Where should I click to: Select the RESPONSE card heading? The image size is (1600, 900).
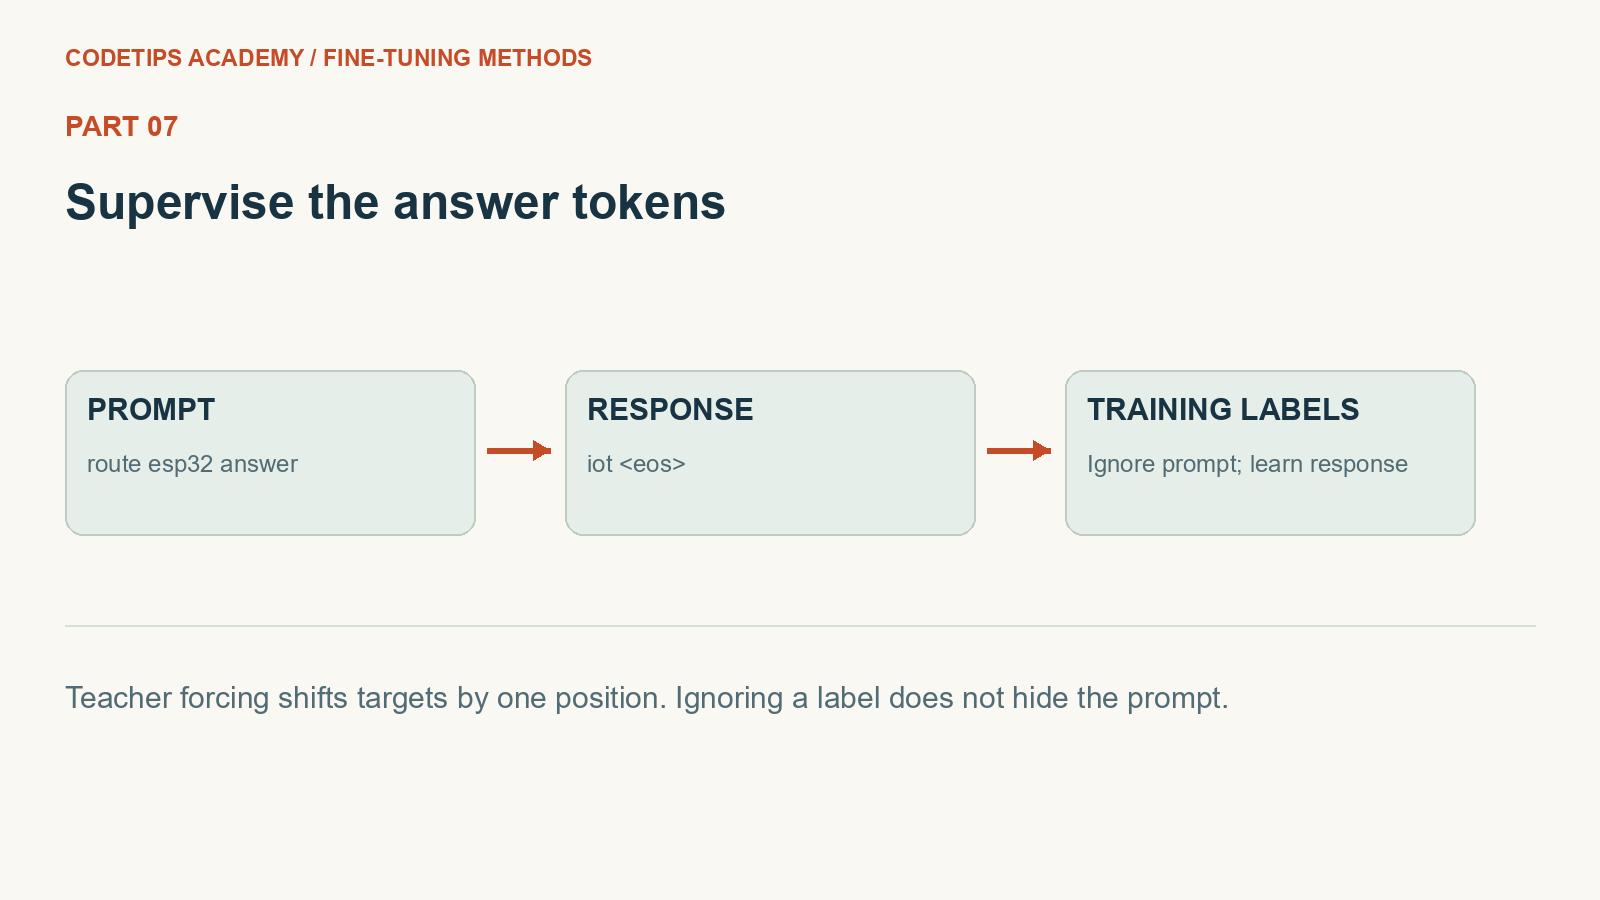tap(670, 410)
